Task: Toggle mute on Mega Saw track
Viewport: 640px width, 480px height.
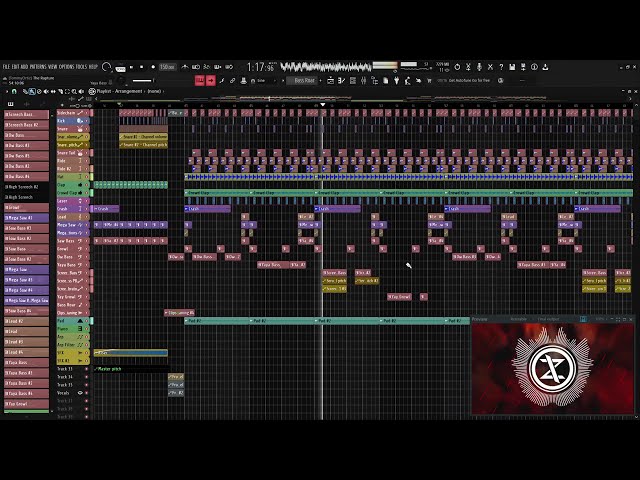Action: pyautogui.click(x=87, y=225)
